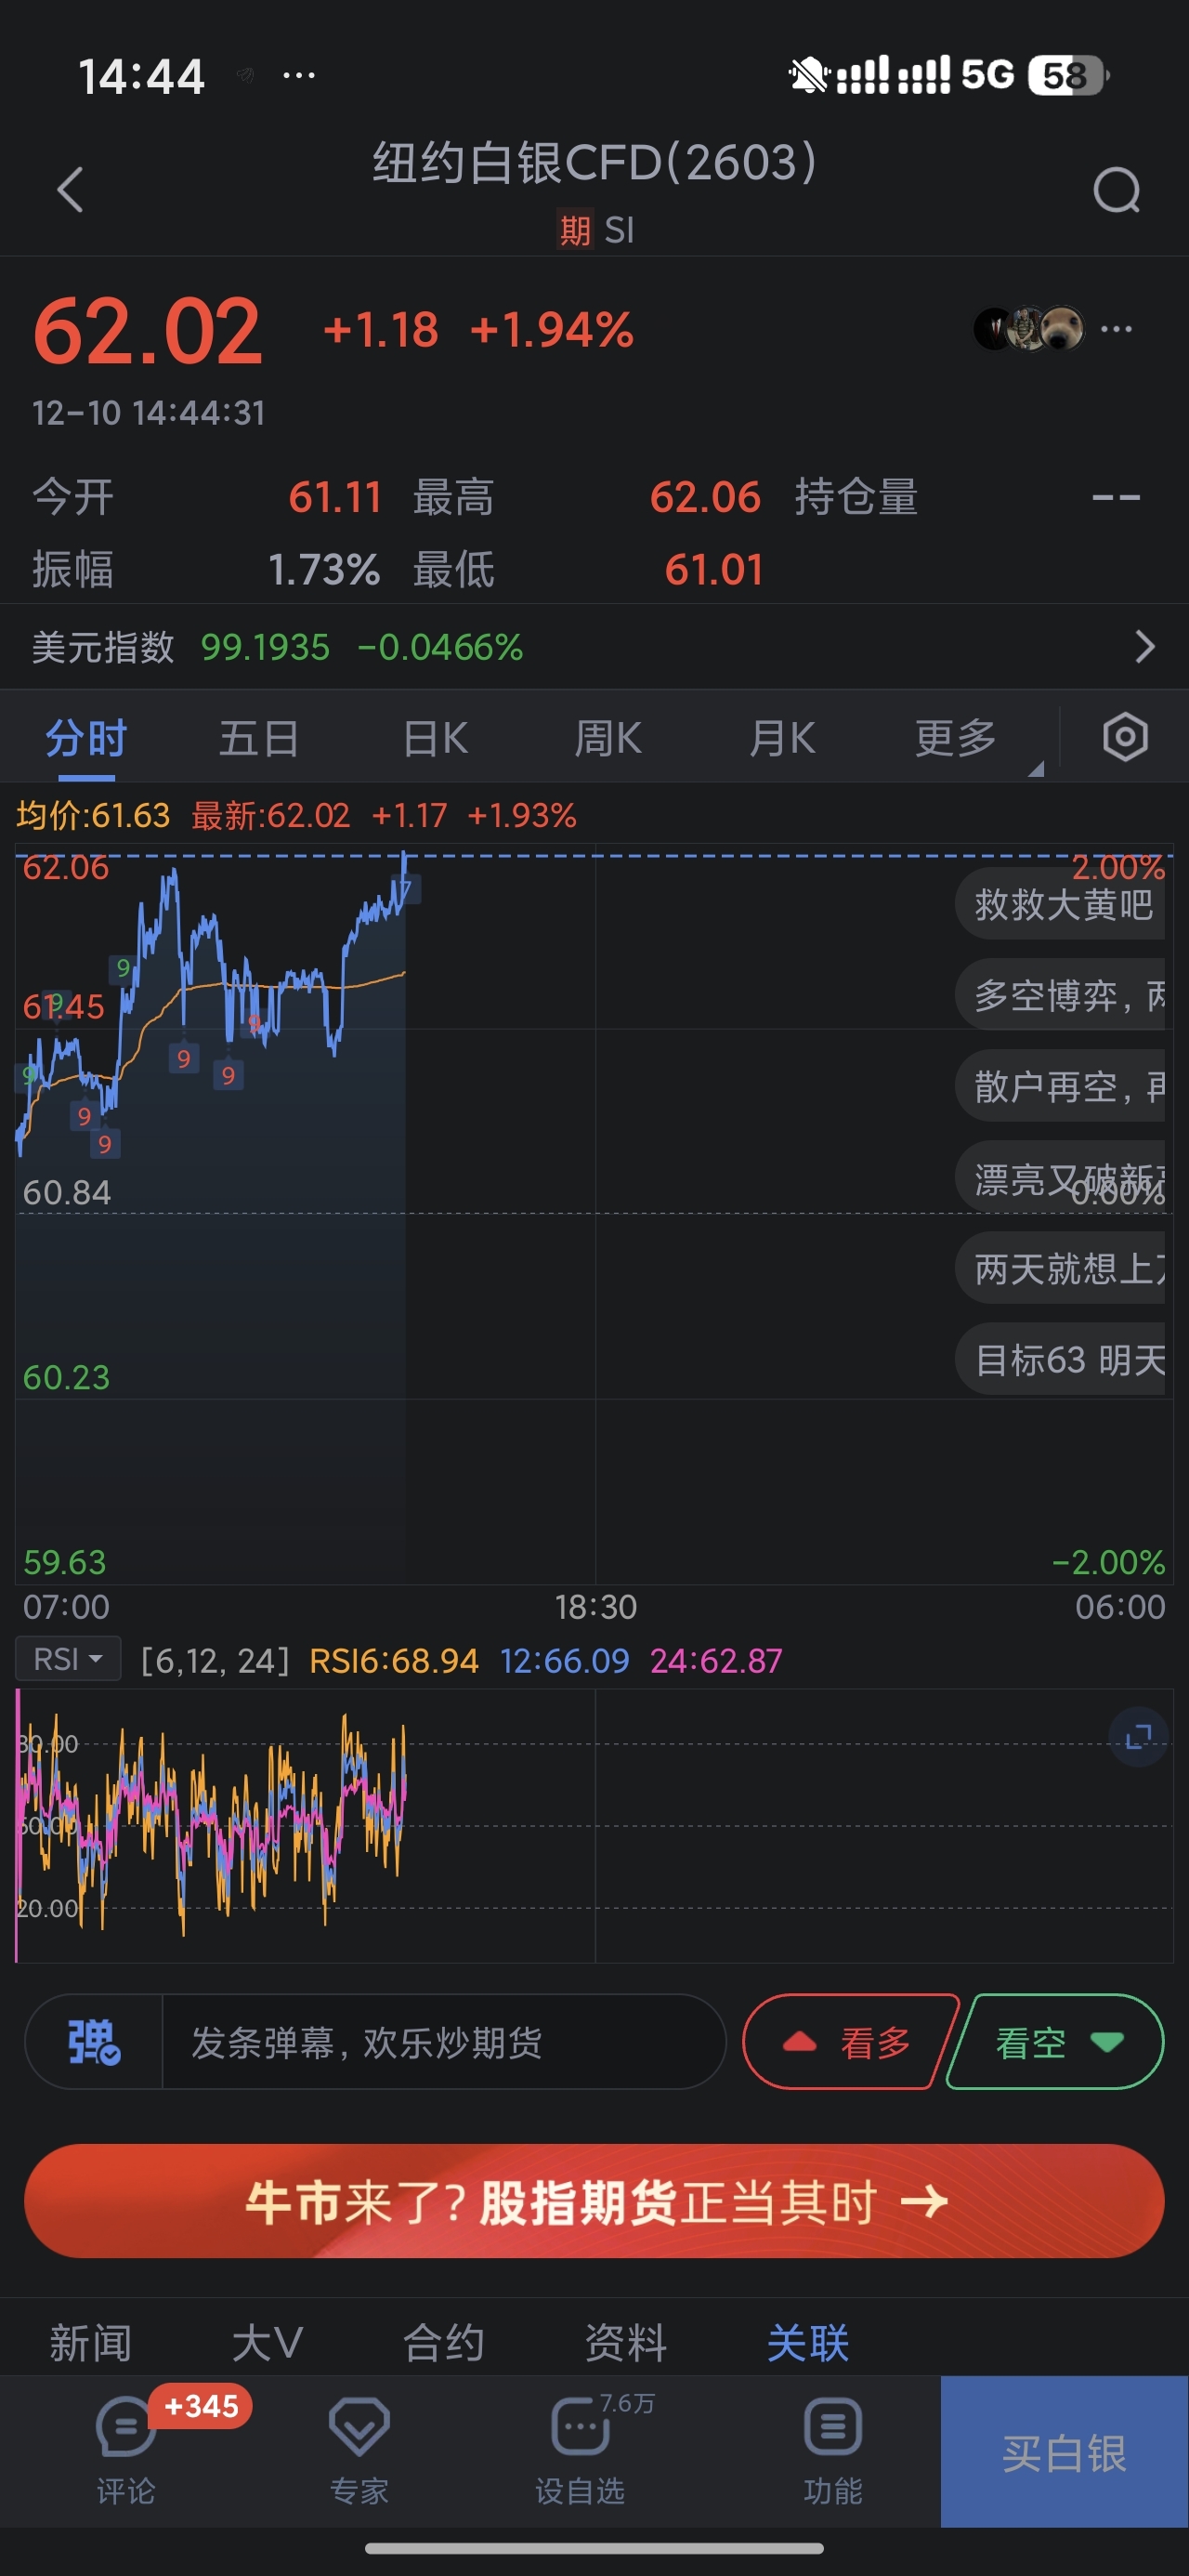
Task: Switch to the 分时 tab
Action: click(x=86, y=738)
